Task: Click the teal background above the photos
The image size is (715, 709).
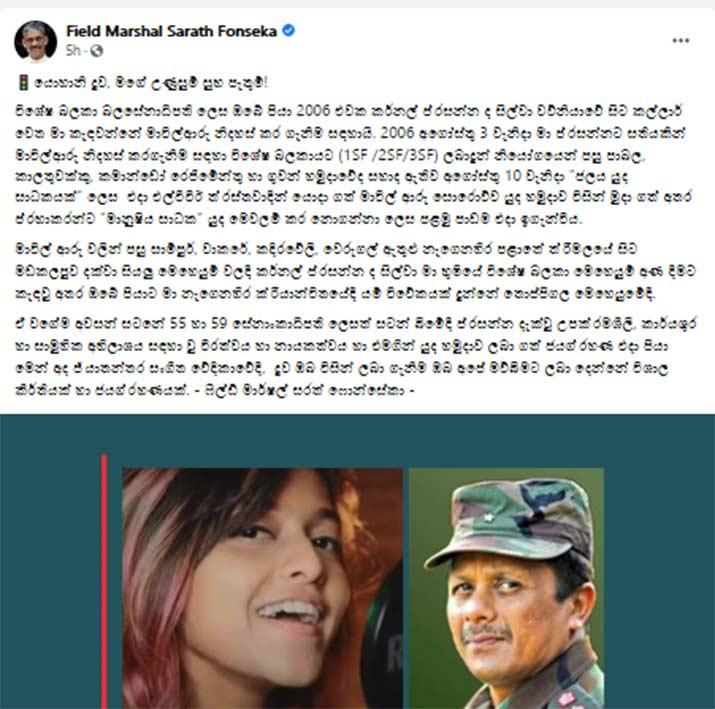Action: pyautogui.click(x=358, y=440)
